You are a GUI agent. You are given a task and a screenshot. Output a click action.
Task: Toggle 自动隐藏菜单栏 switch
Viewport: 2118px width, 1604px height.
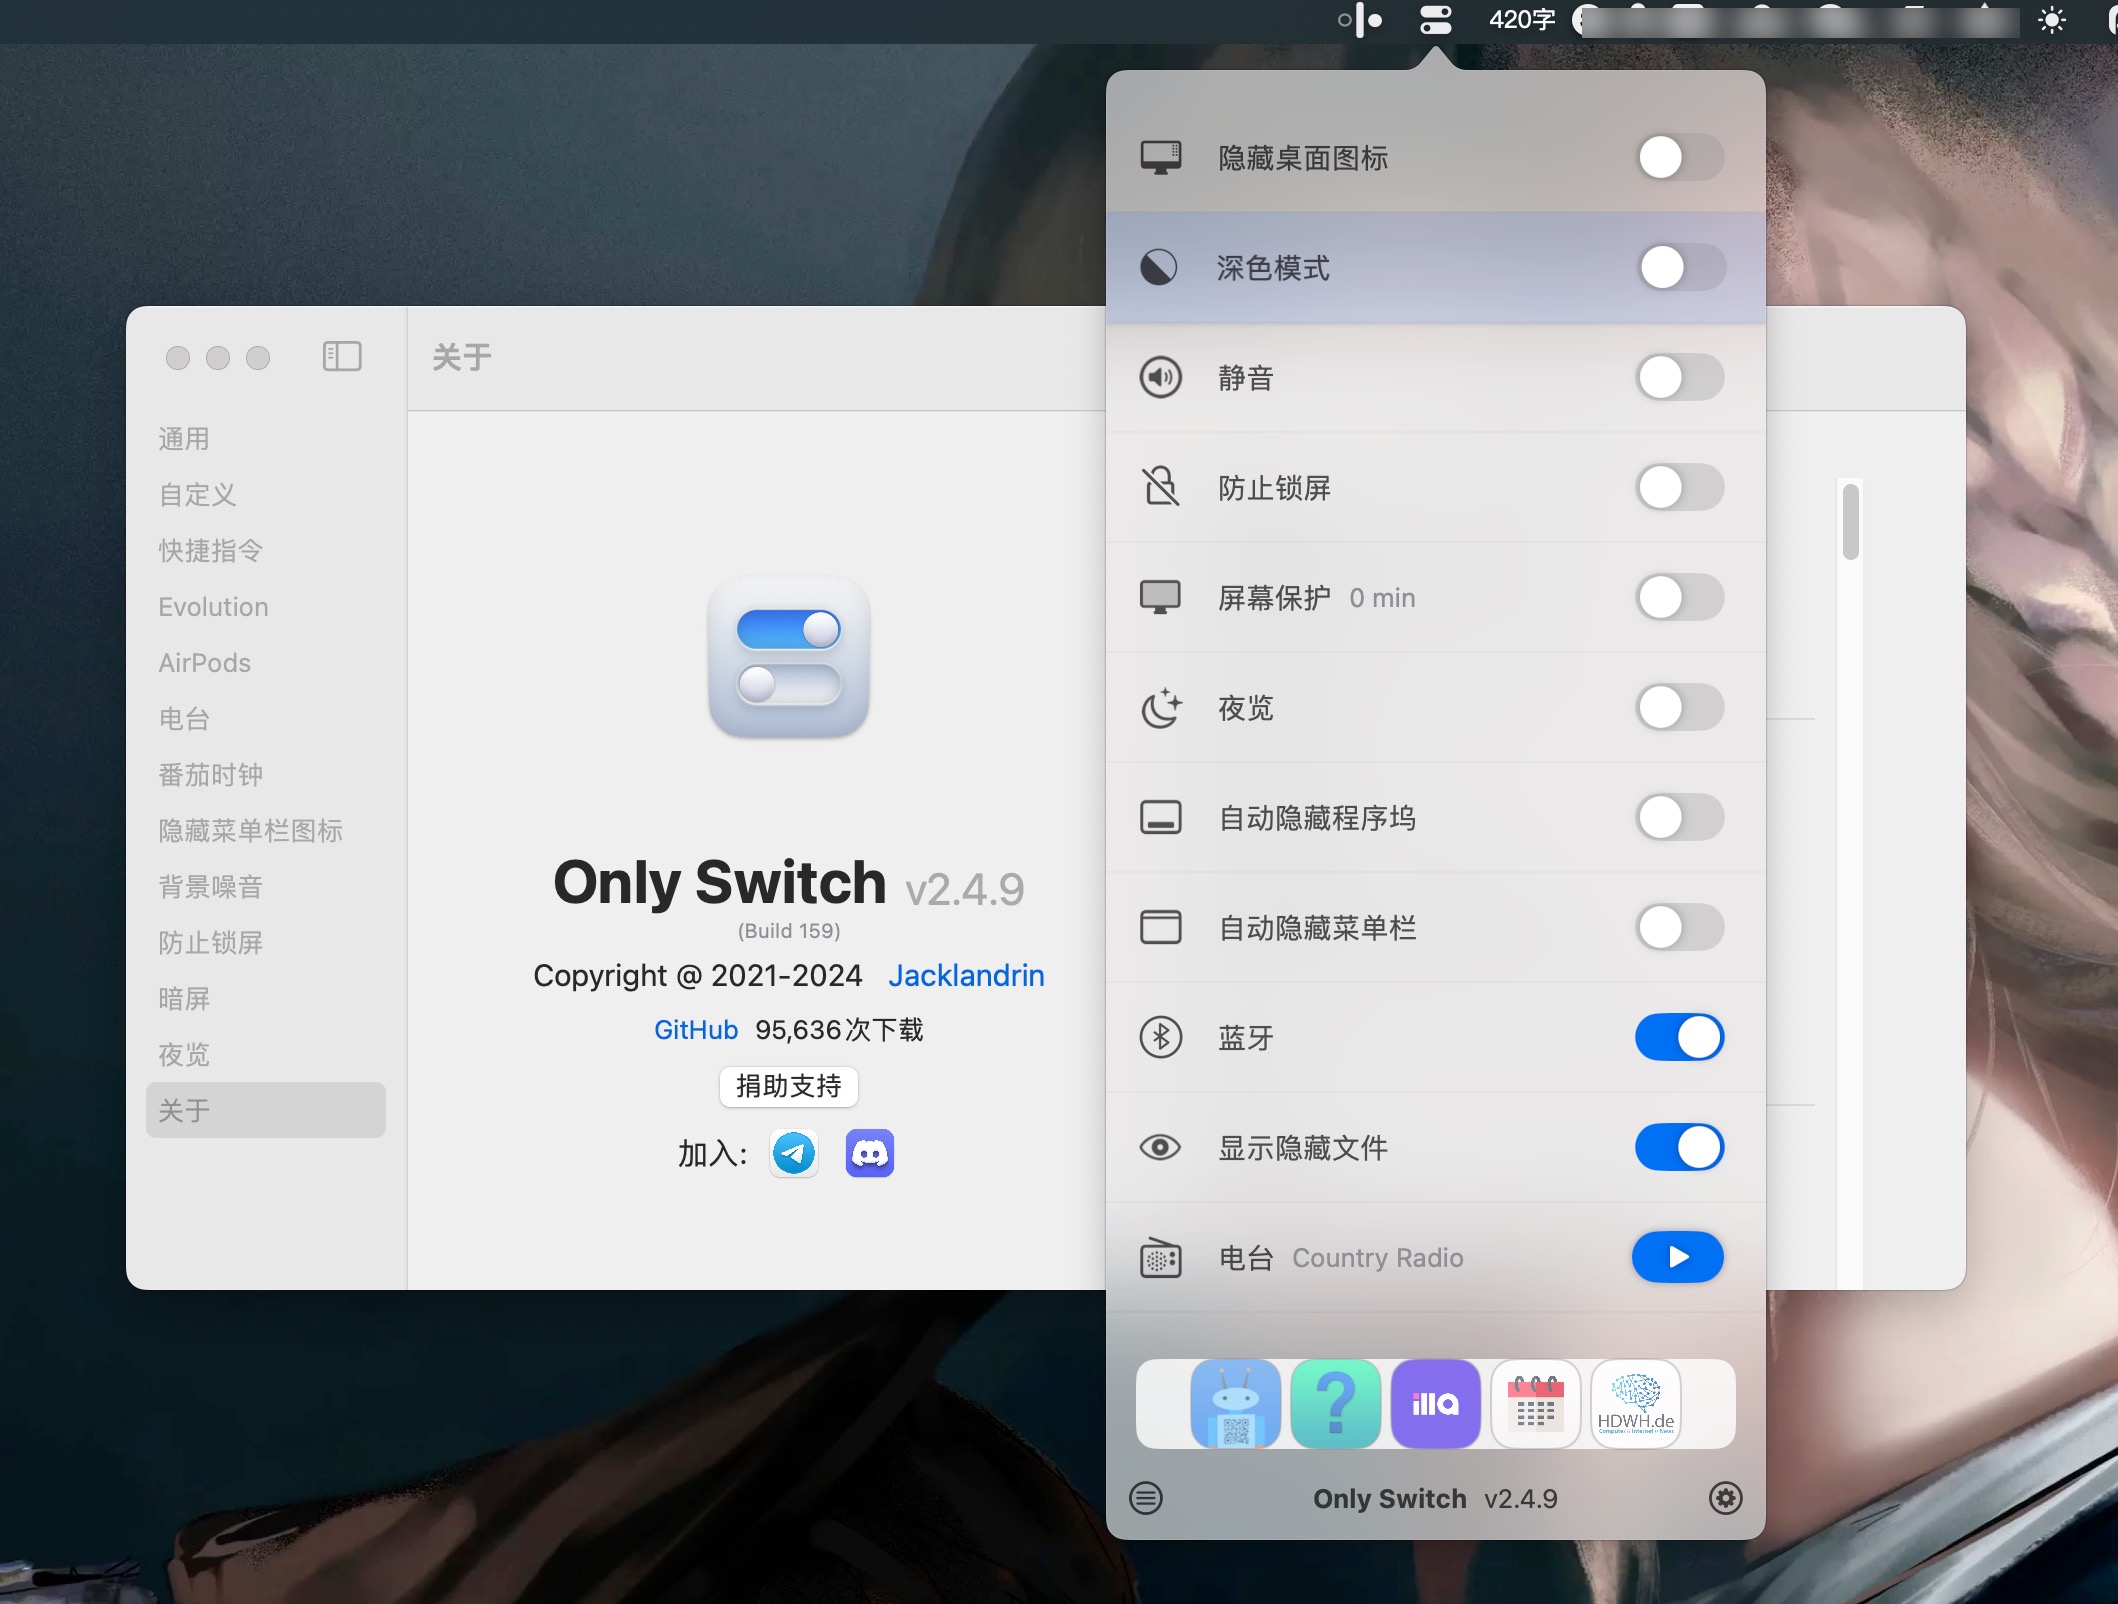1680,927
